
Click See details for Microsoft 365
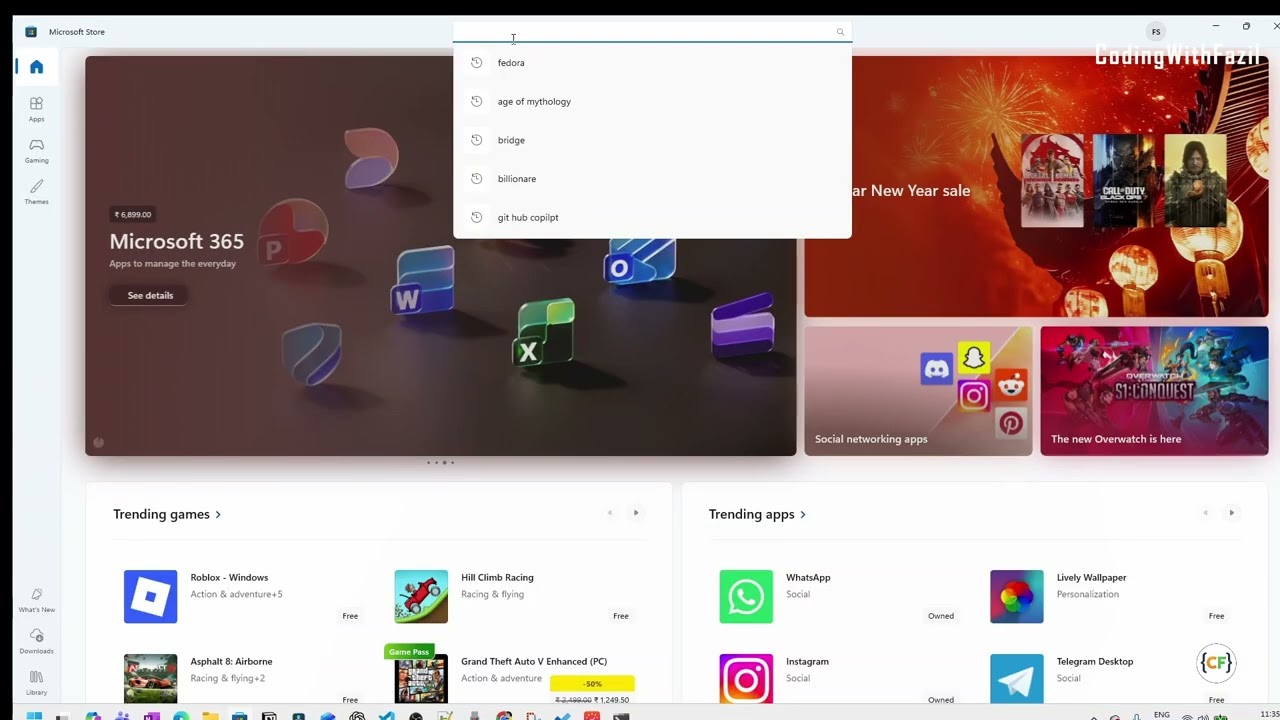pyautogui.click(x=150, y=295)
